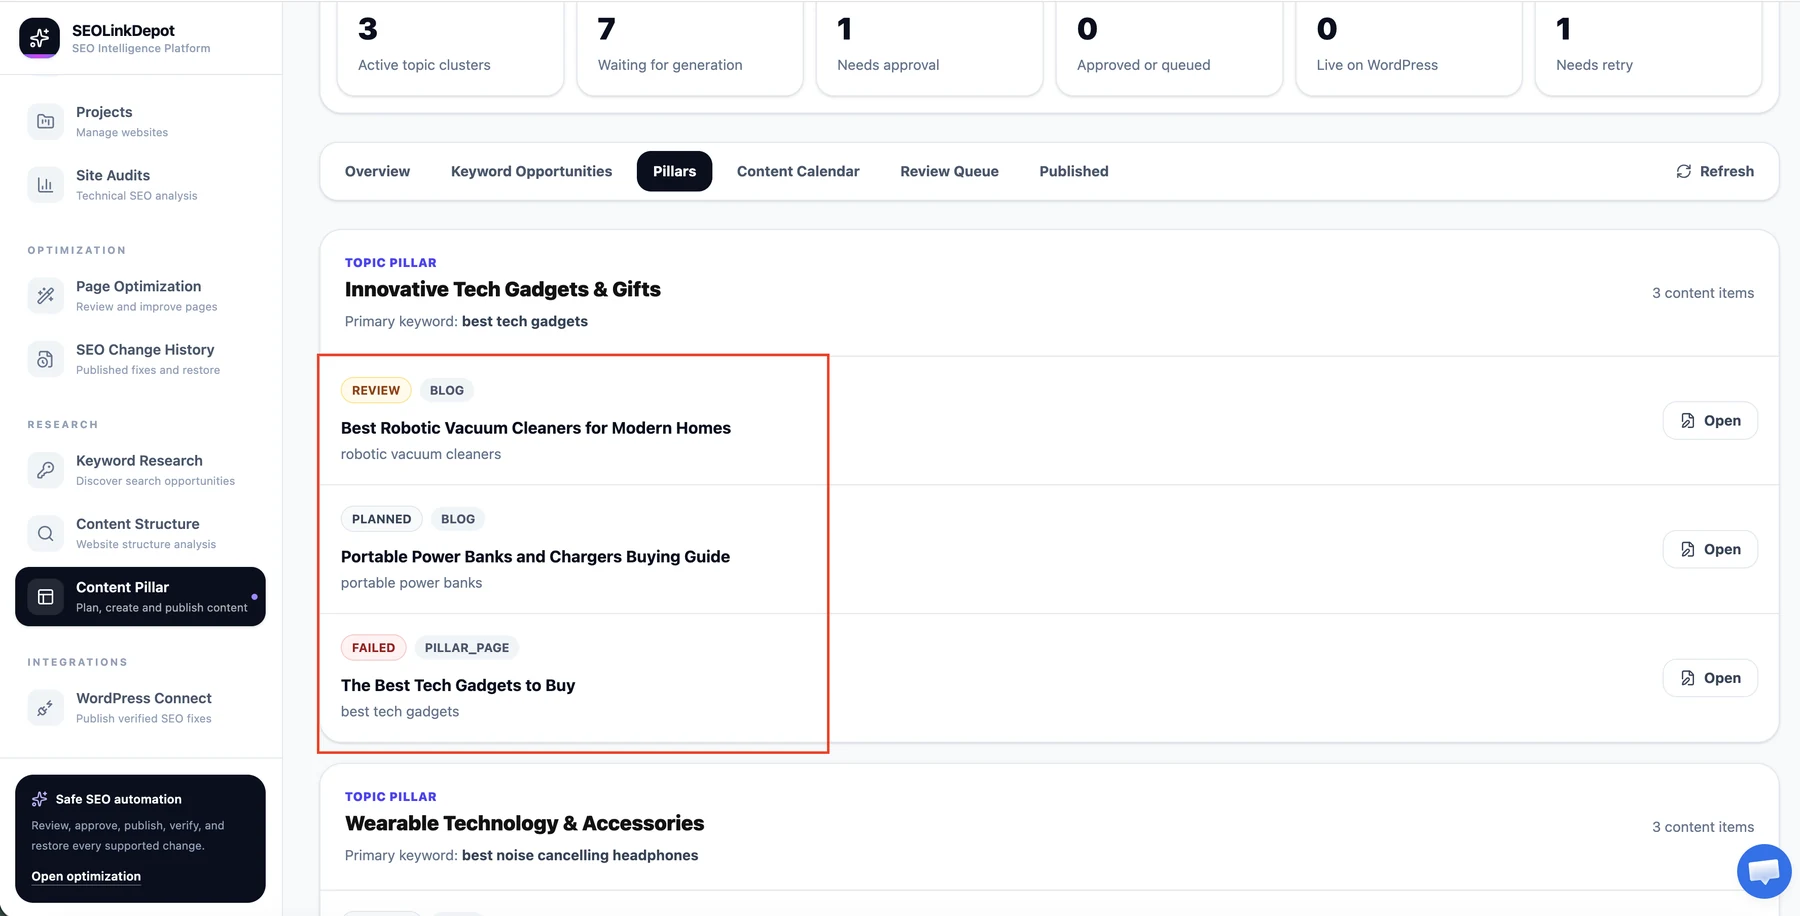Open the Content Structure magnifier icon
The height and width of the screenshot is (916, 1800).
pyautogui.click(x=45, y=533)
